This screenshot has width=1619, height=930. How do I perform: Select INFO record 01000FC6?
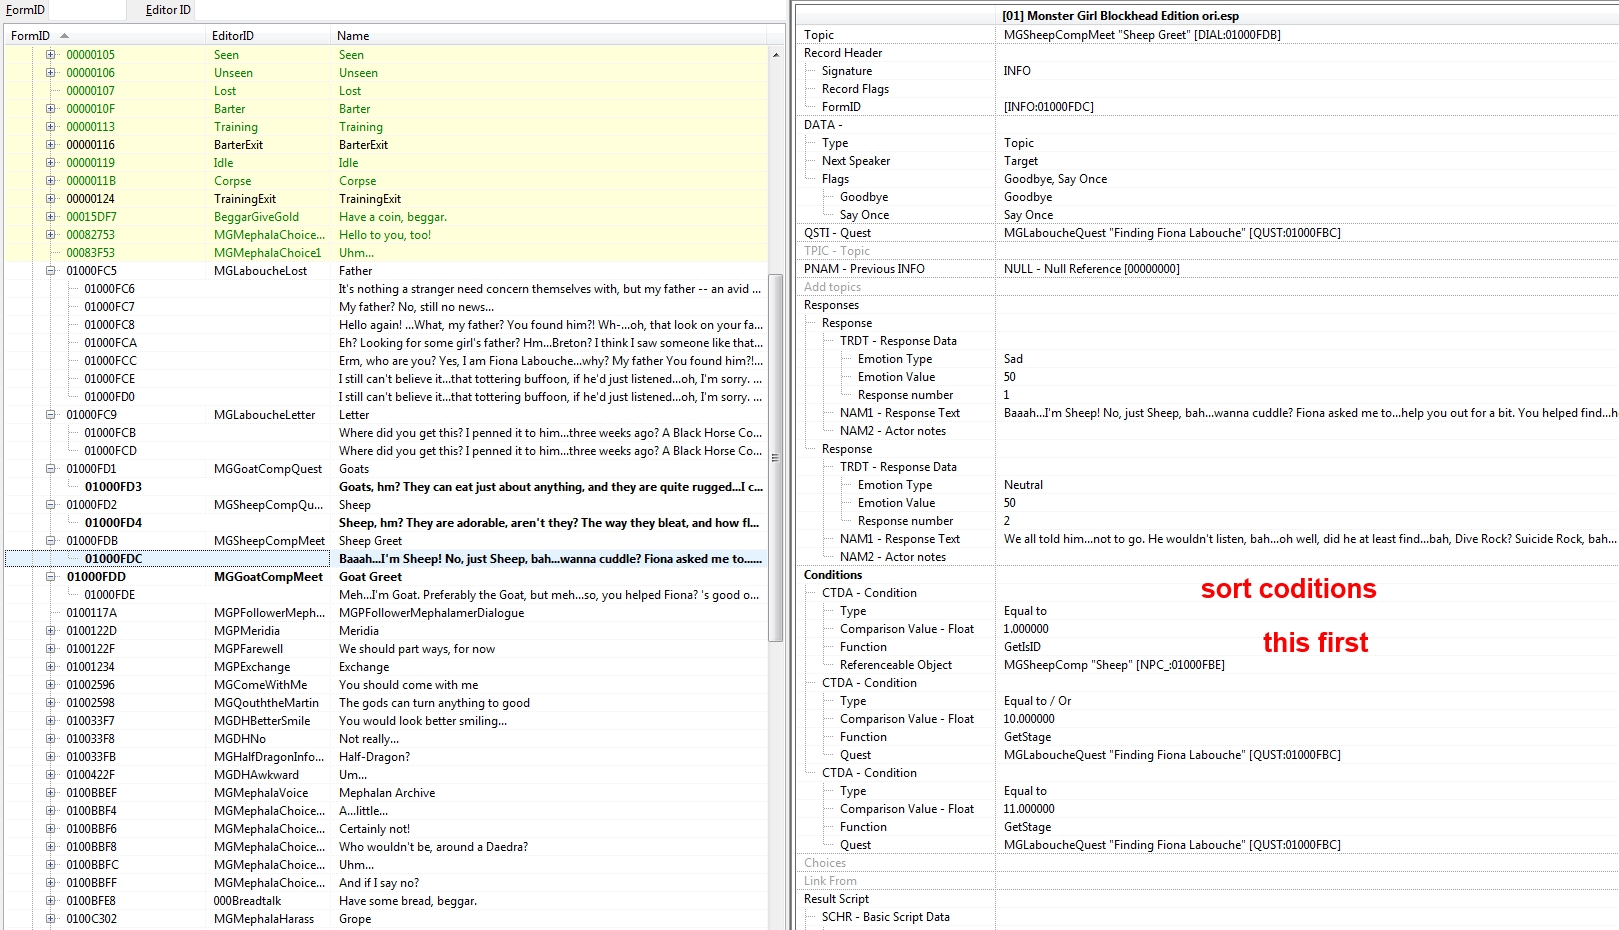(386, 289)
